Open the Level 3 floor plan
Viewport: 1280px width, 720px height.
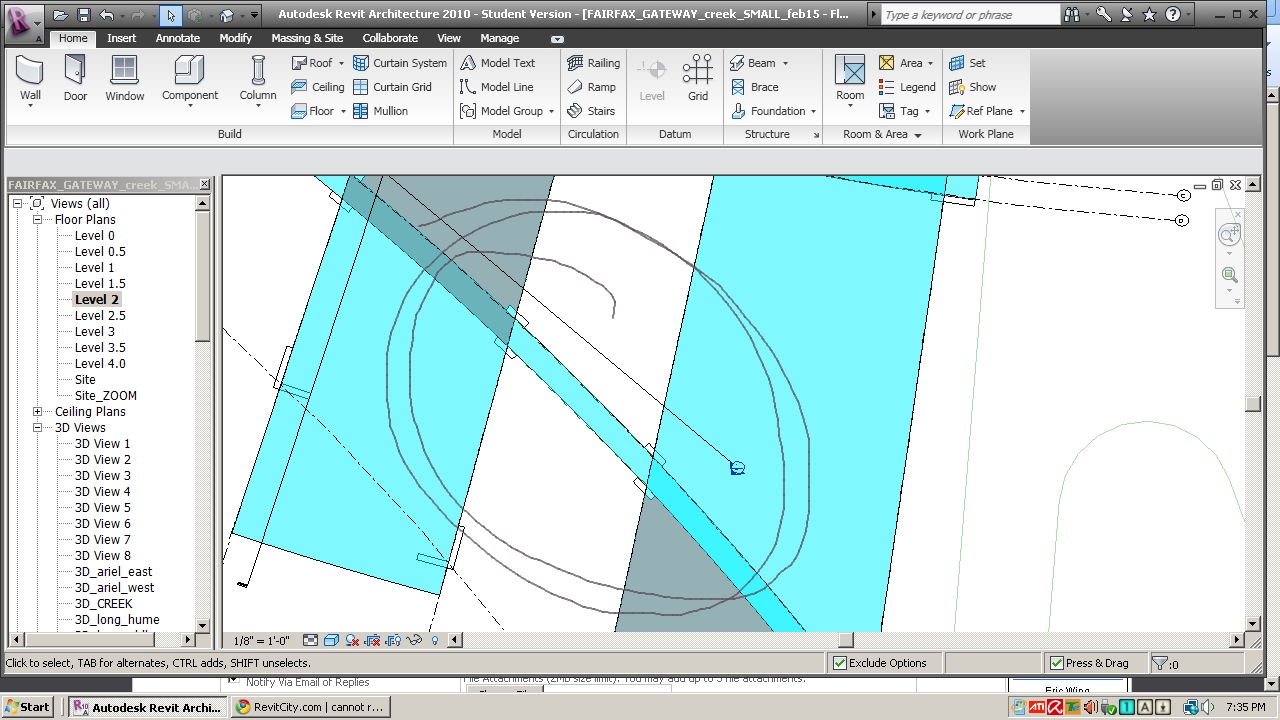[x=94, y=331]
